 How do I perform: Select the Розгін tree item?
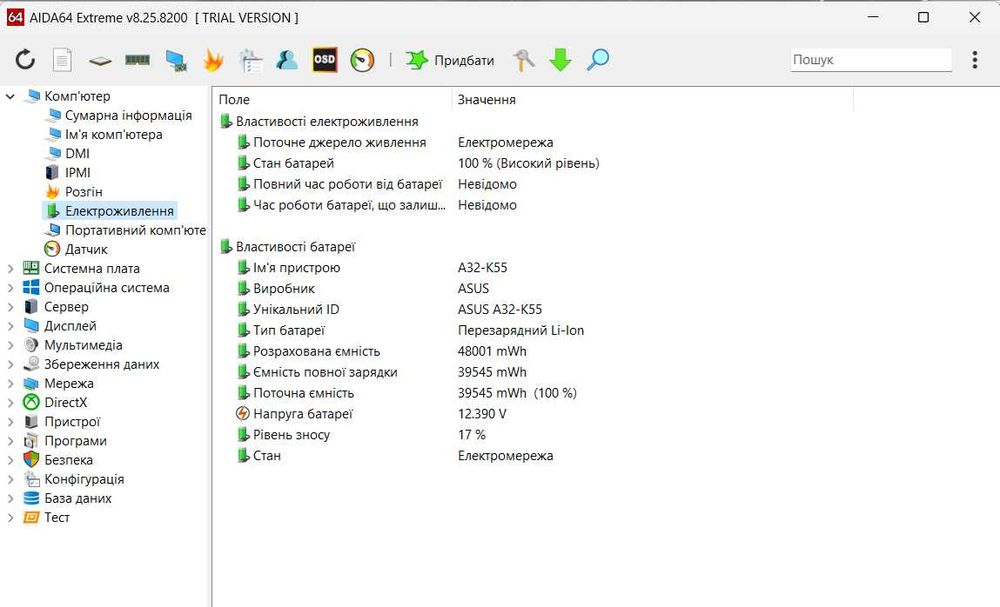(x=84, y=192)
